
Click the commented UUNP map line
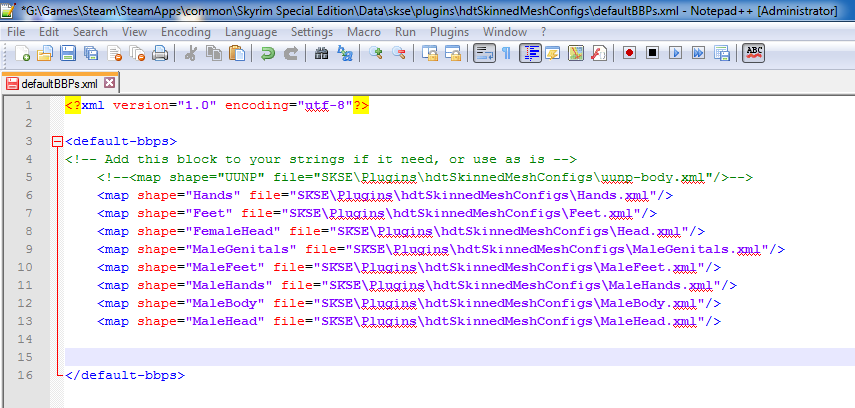[x=425, y=177]
